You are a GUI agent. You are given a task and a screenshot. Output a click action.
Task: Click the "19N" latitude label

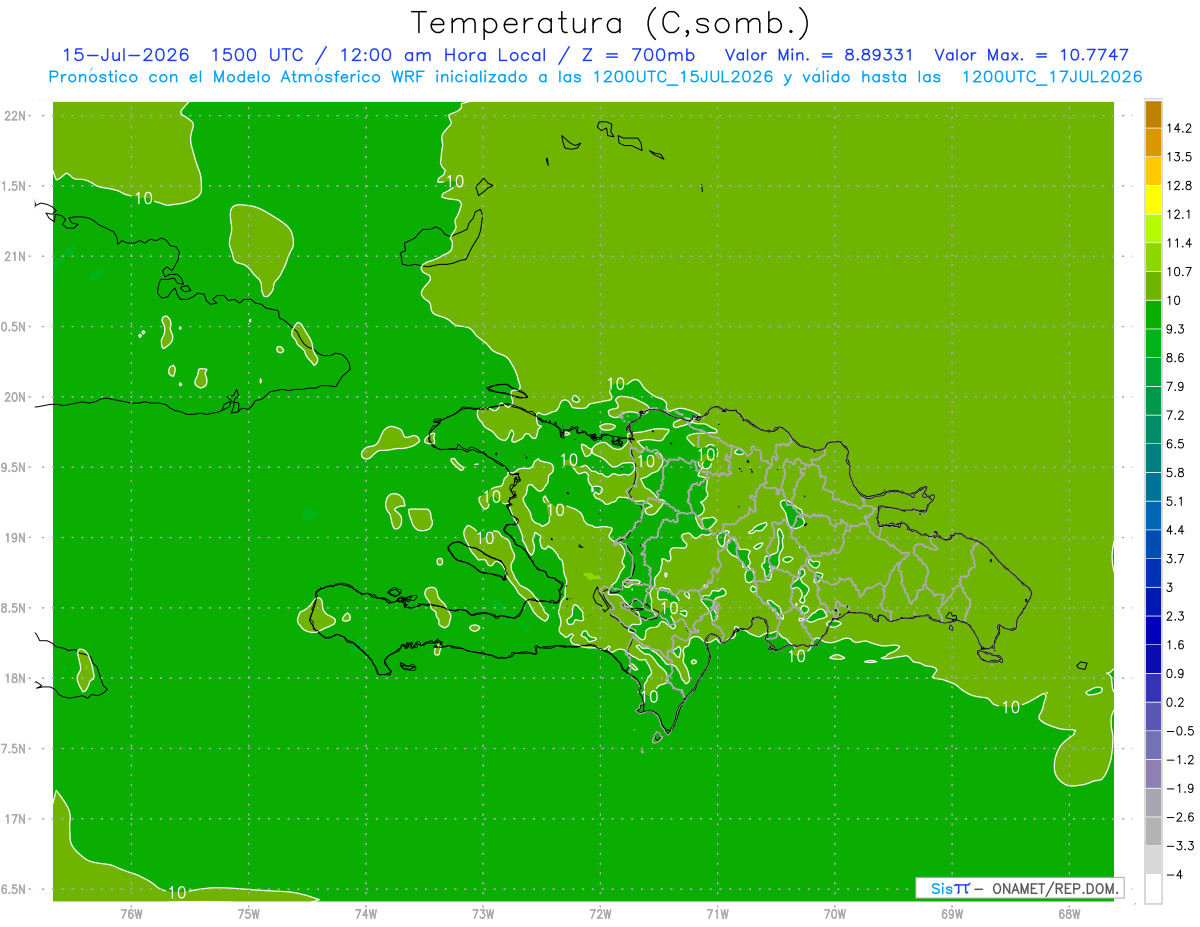(x=16, y=538)
